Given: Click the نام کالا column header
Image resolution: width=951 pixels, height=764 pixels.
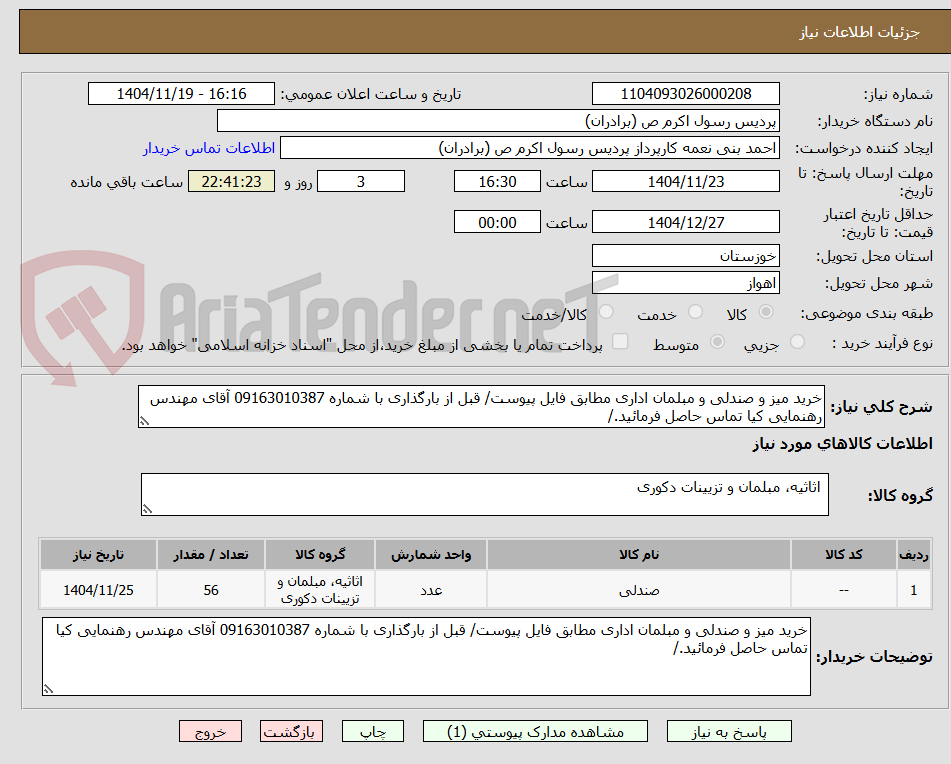Looking at the screenshot, I should (x=639, y=555).
